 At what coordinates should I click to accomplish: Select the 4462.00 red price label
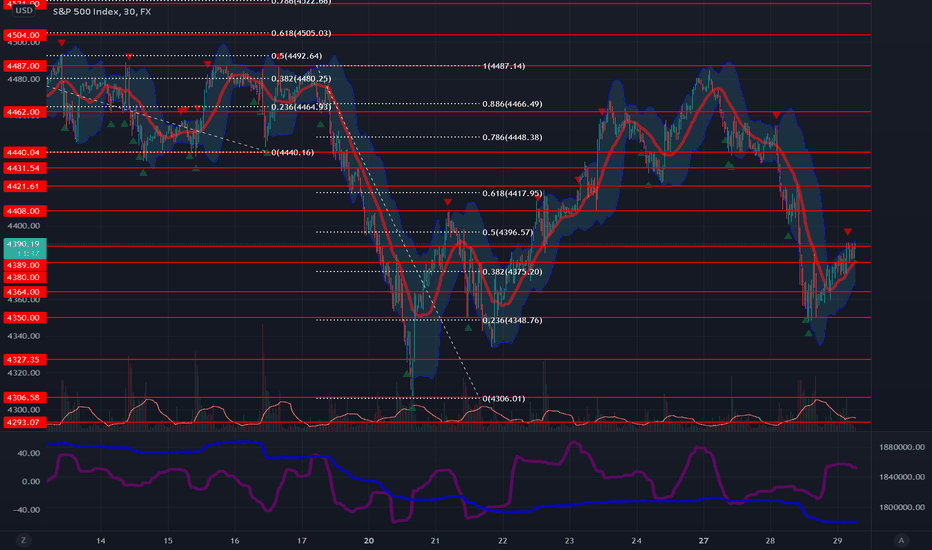[24, 112]
